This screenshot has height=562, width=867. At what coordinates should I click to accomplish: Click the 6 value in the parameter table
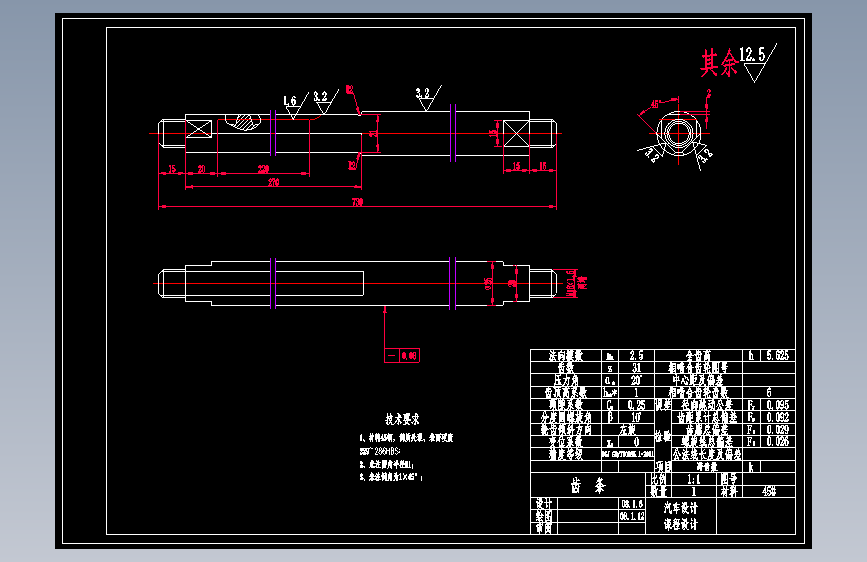click(769, 392)
